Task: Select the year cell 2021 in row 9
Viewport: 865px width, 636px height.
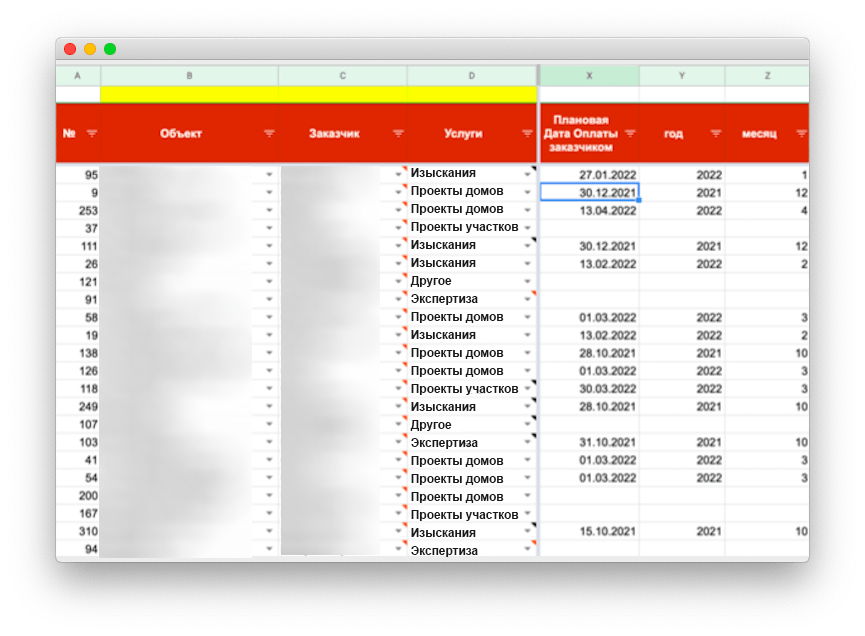Action: point(682,192)
